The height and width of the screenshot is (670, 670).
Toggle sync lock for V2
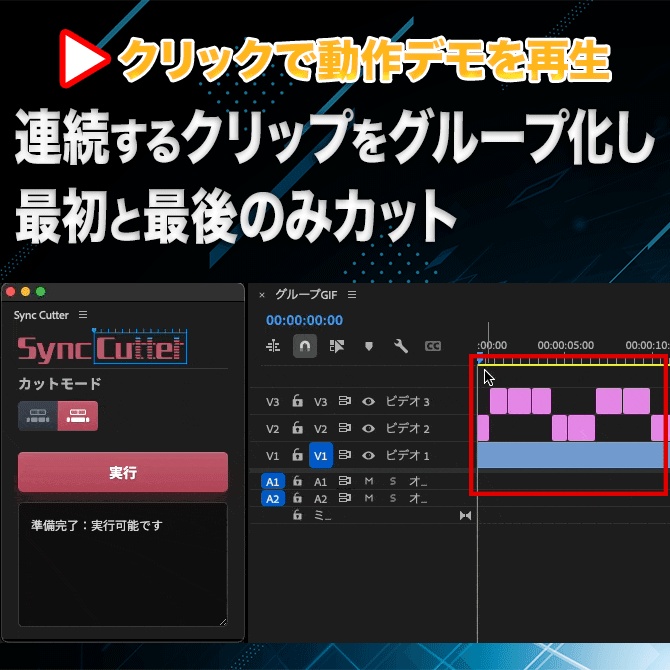344,428
